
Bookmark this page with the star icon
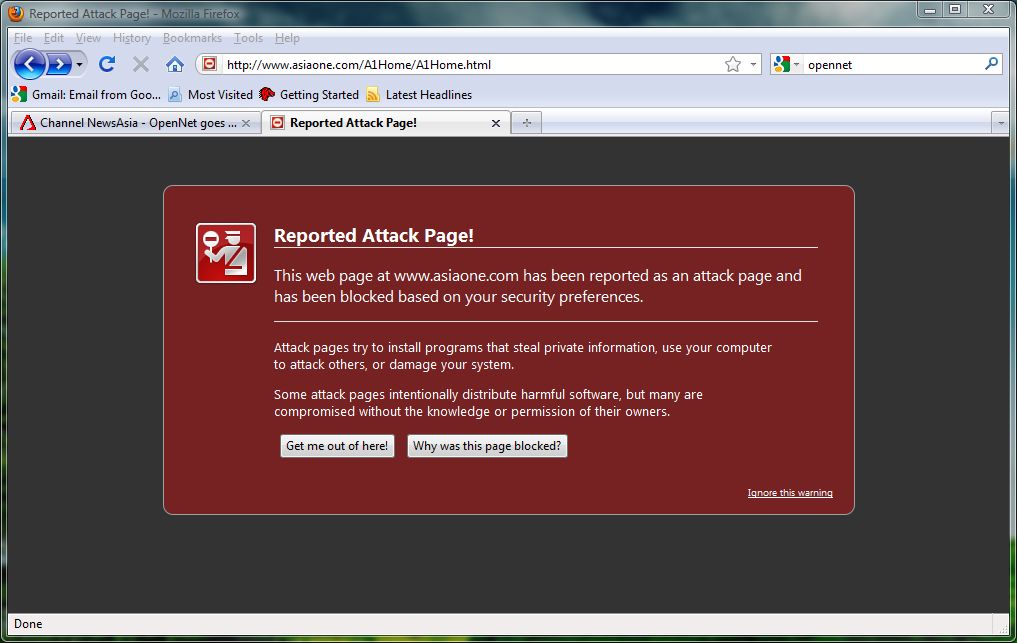click(732, 64)
